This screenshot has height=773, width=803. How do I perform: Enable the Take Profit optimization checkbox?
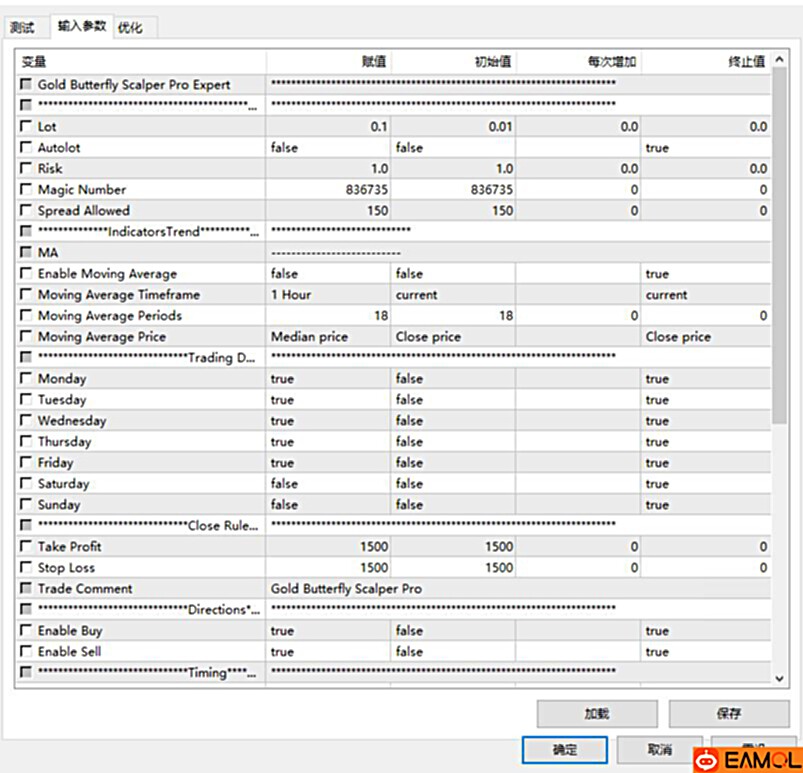[x=26, y=547]
